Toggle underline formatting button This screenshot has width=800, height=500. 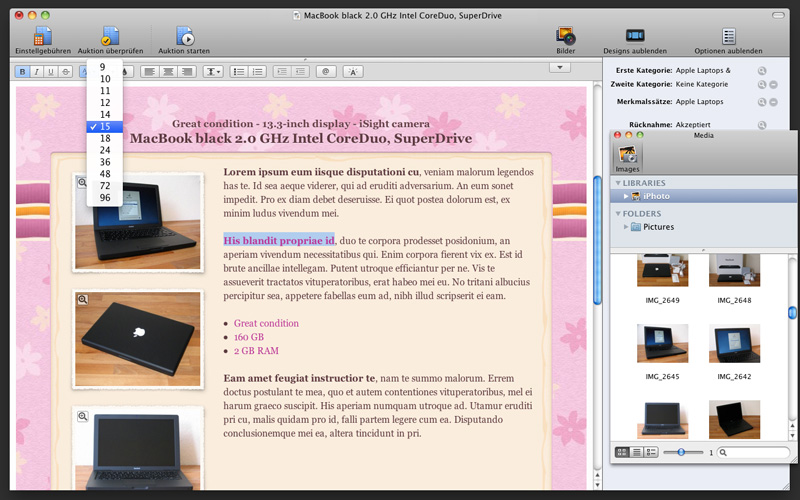51,72
